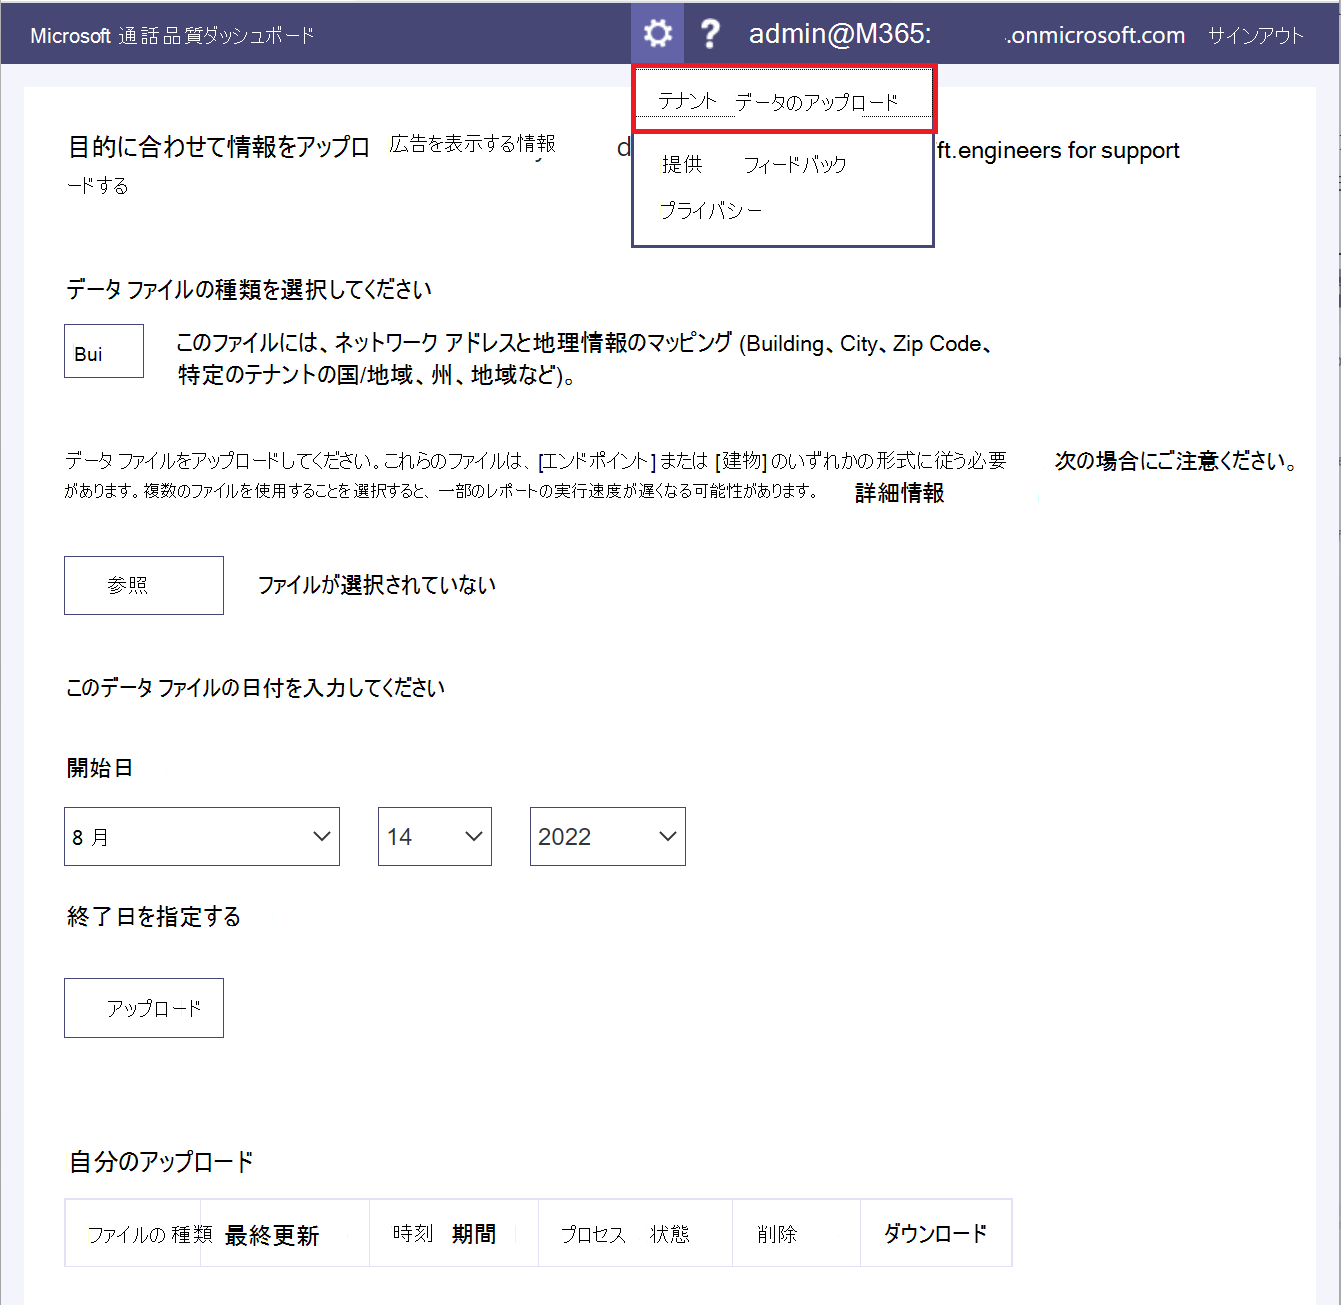Viewport: 1341px width, 1305px height.
Task: Click the ファイルの種類 column header
Action: (149, 1234)
